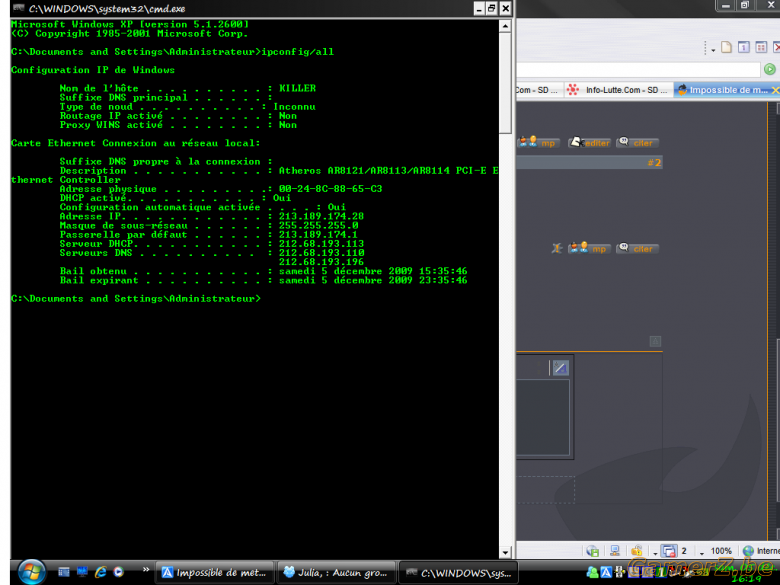Screen dimensions: 780x585
Task: Click DHCP server '212.68.193.113' text
Action: point(321,244)
